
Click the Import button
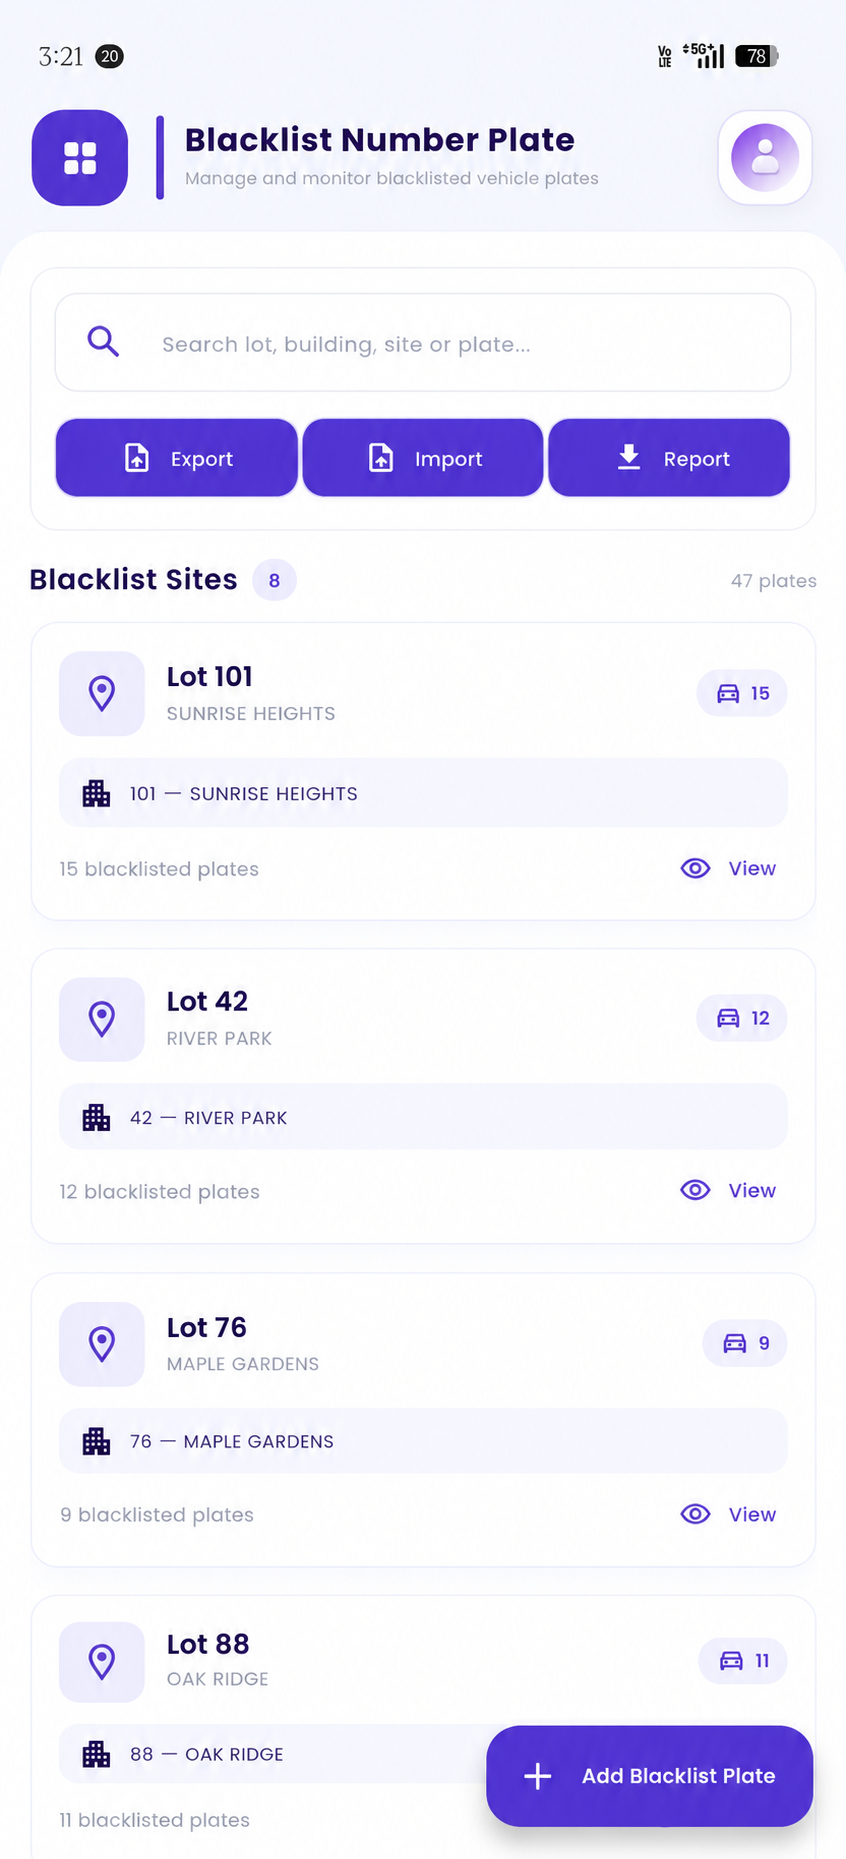click(423, 458)
